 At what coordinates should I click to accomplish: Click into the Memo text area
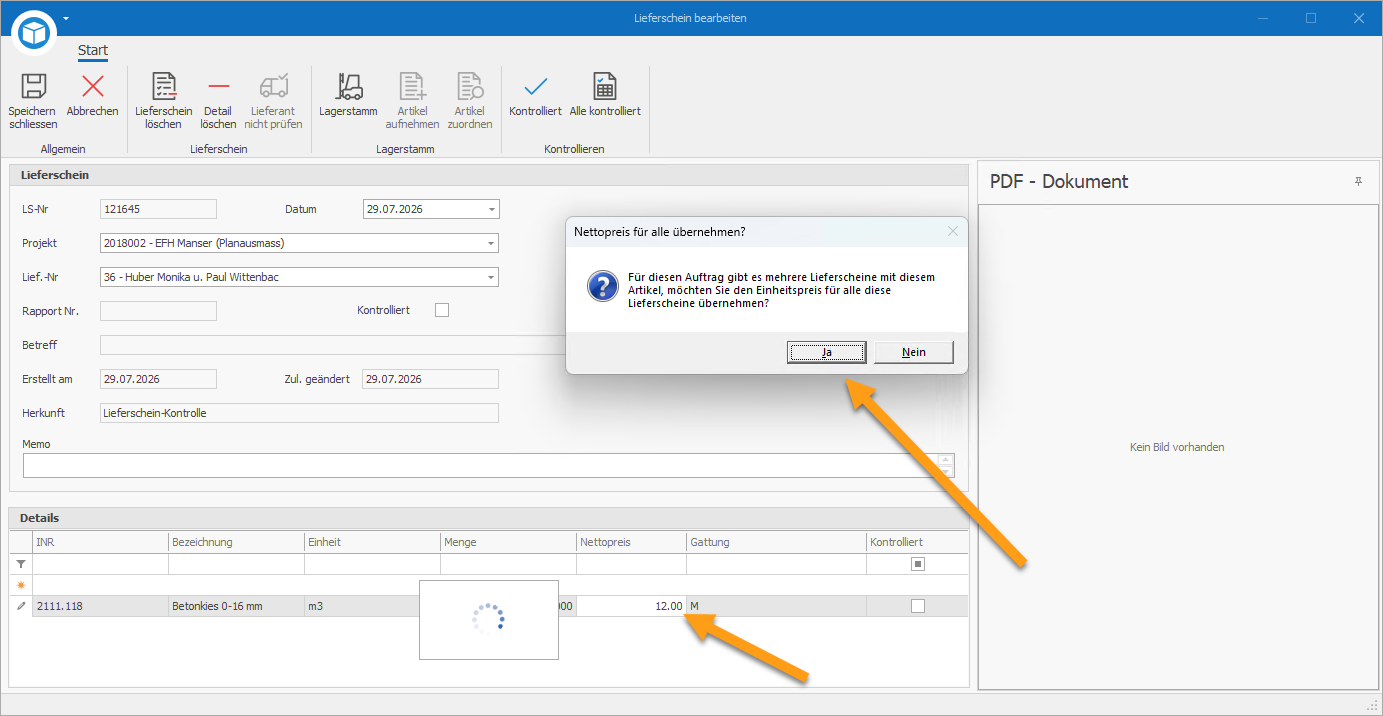481,465
